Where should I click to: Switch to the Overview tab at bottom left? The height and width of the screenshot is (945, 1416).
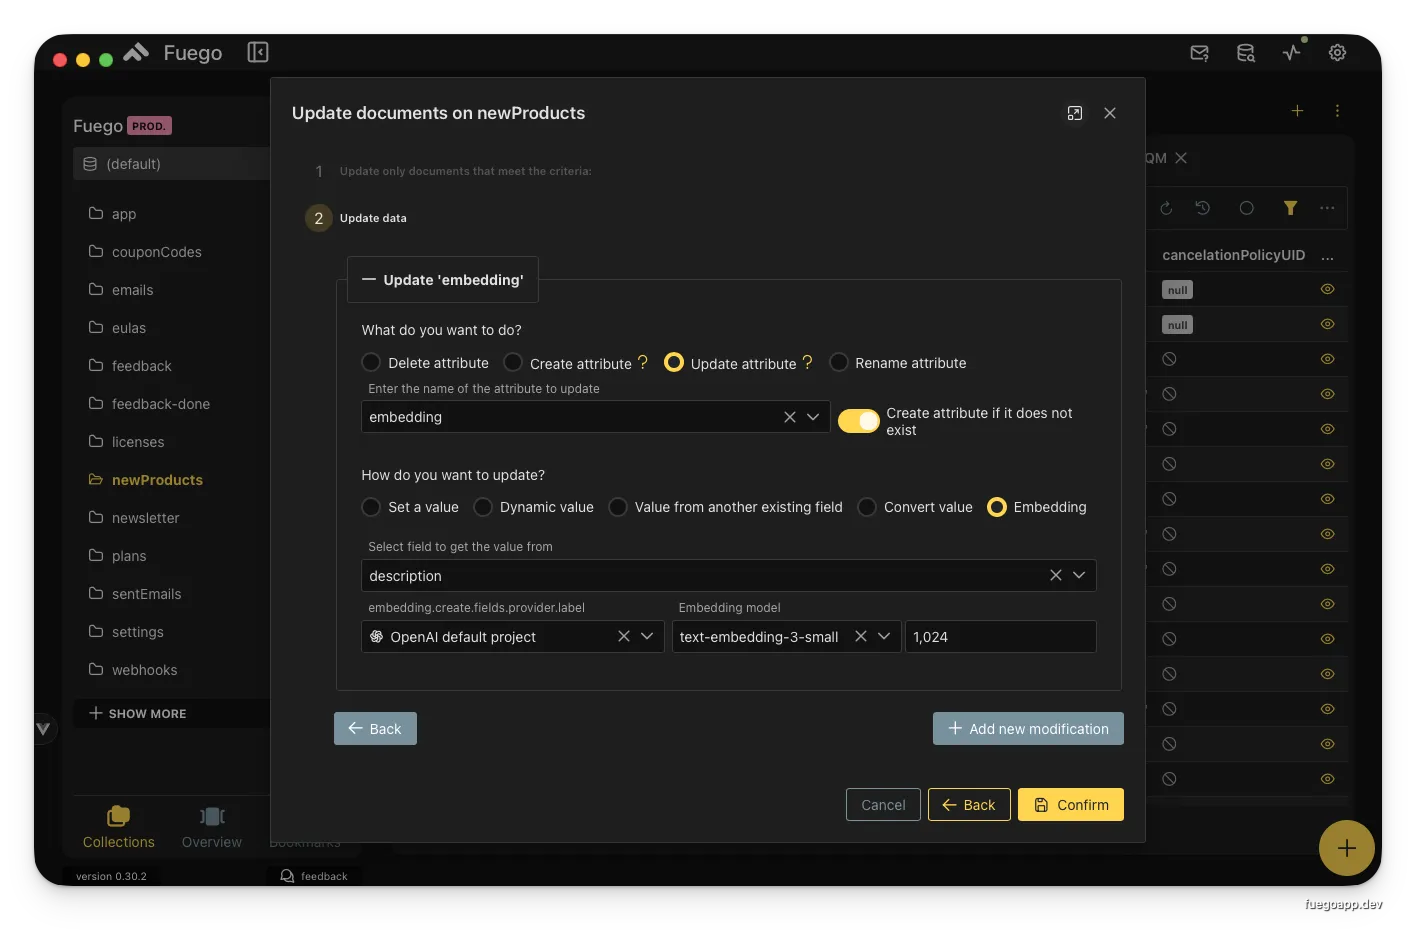(211, 827)
